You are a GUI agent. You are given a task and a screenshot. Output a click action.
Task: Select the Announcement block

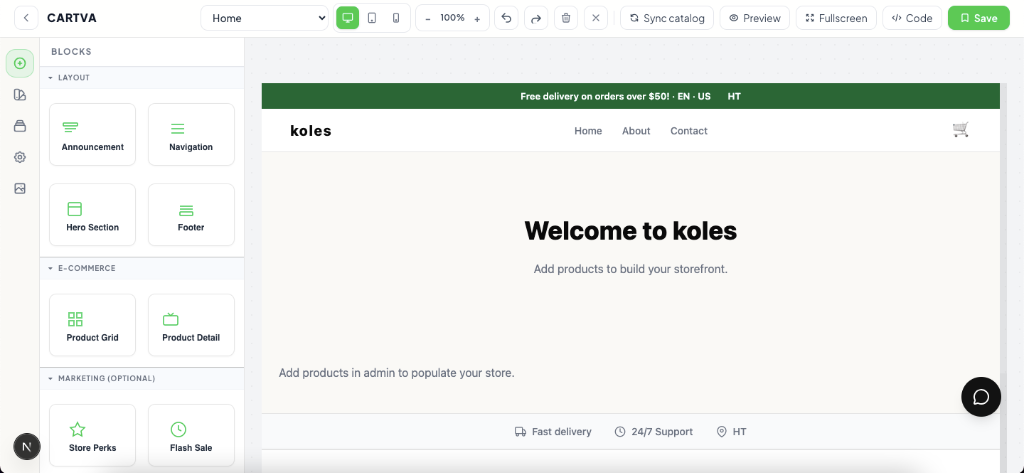[93, 135]
